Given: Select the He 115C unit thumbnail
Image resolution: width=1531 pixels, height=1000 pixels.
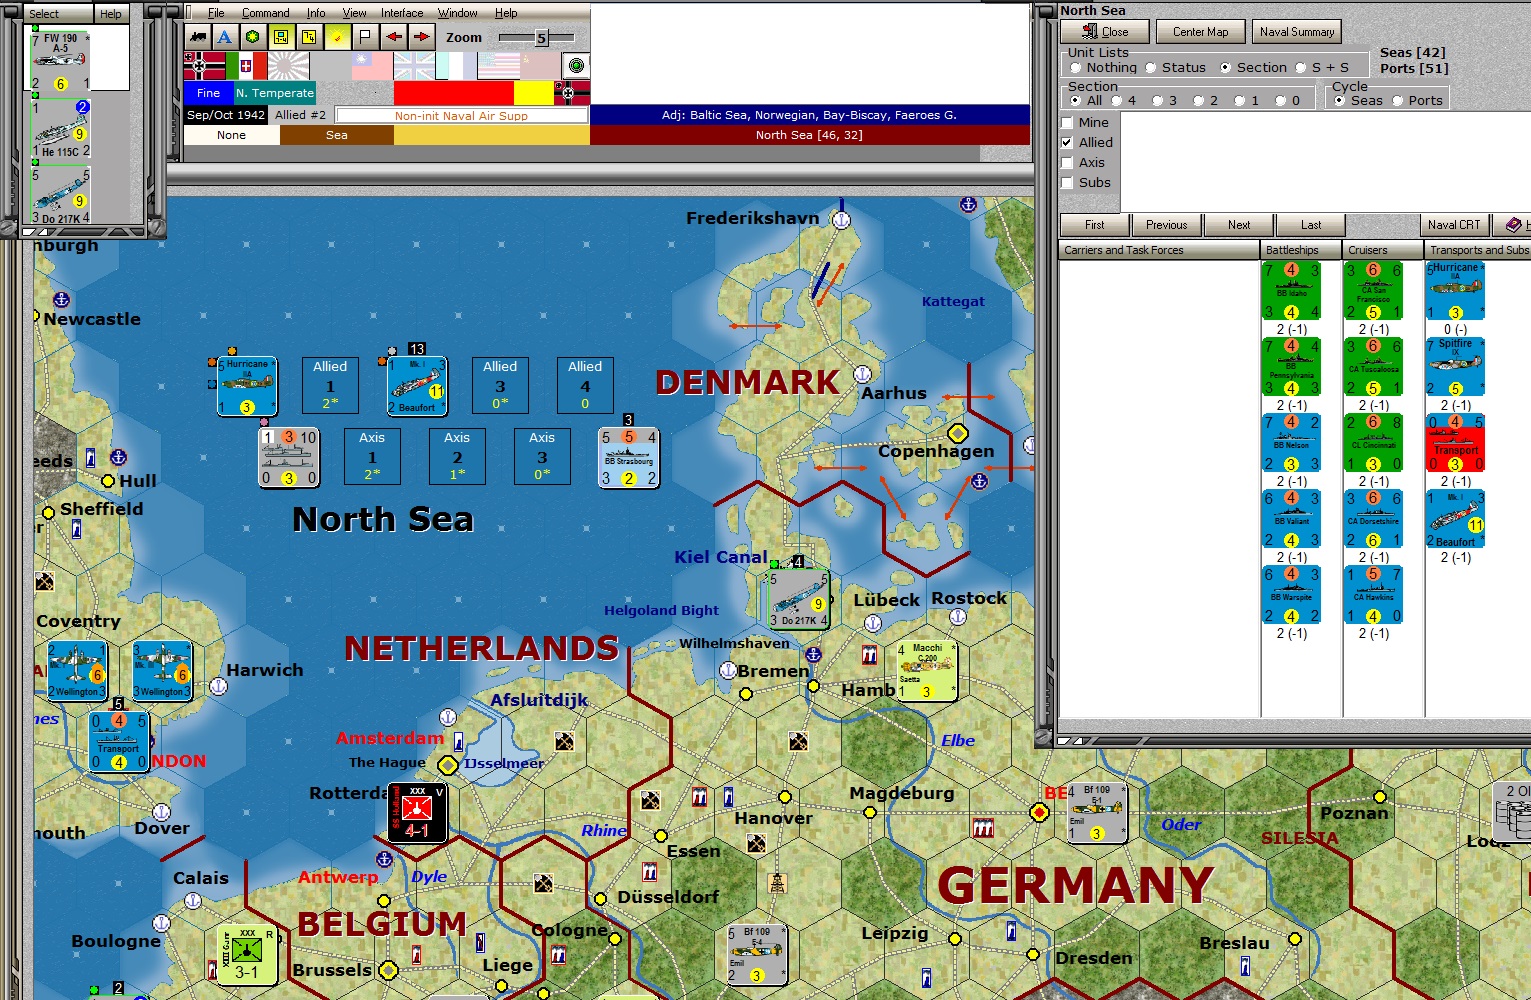Looking at the screenshot, I should click(60, 129).
